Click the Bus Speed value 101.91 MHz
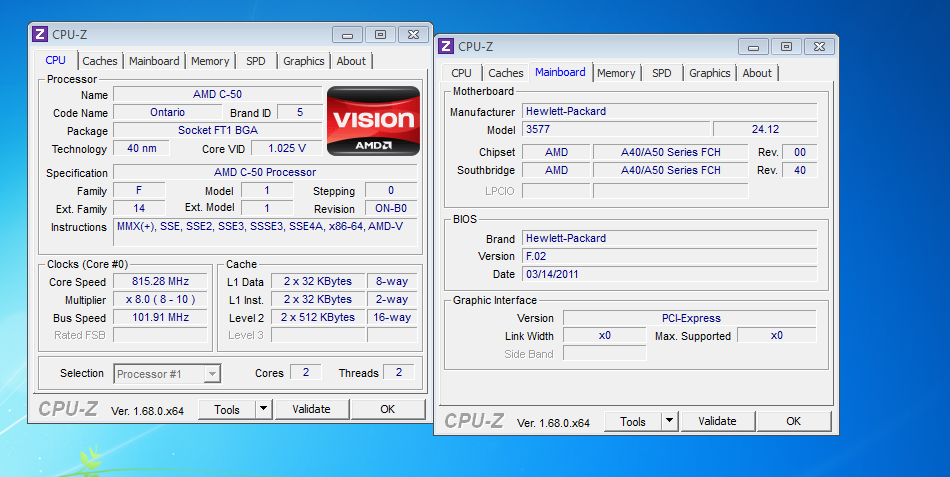 tap(161, 317)
